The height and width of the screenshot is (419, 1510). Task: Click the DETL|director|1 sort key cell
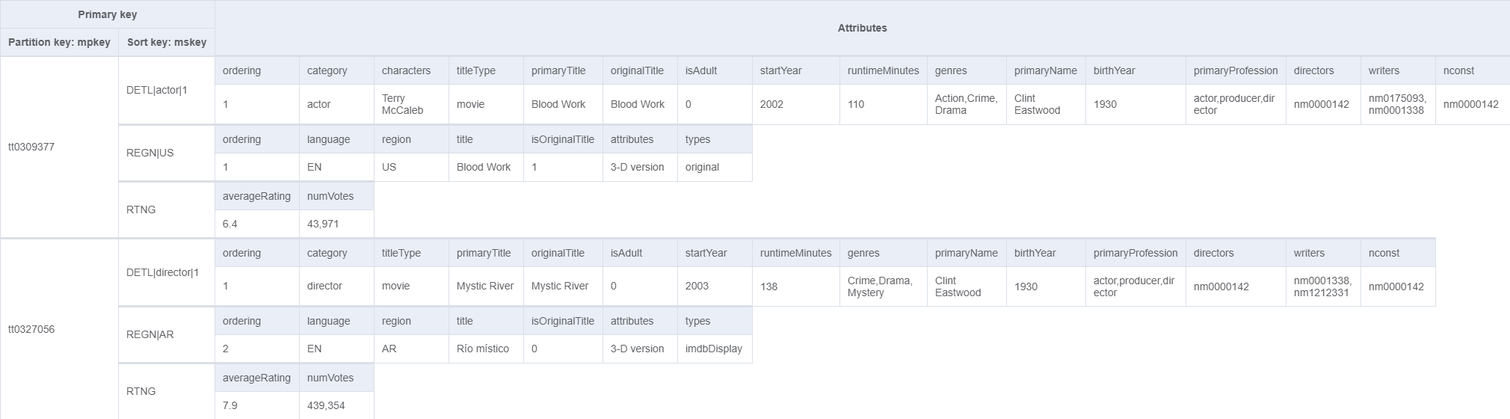coord(166,272)
